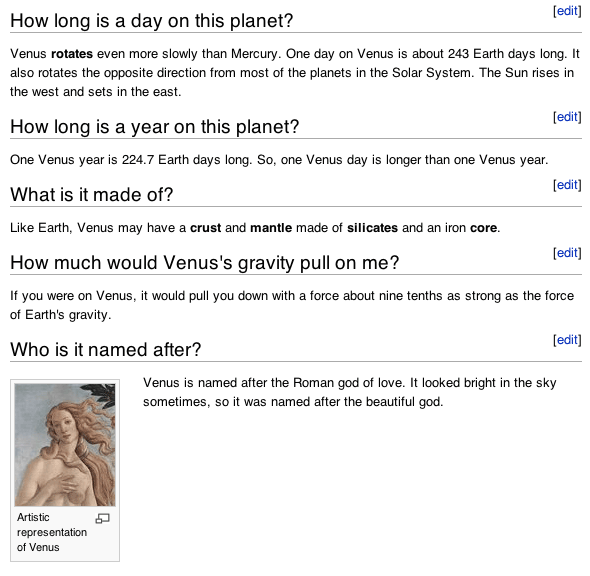Click the 'What is it made of?' heading
590x576 pixels.
tap(92, 195)
